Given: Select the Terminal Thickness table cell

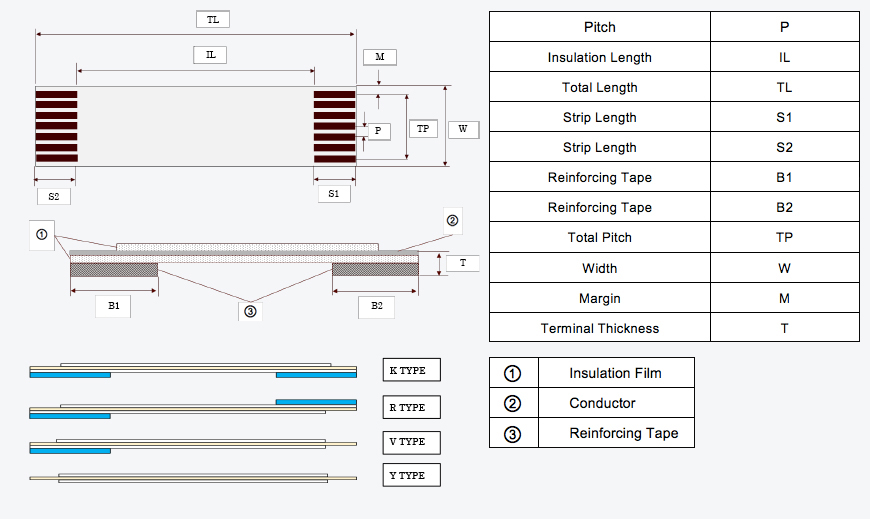Looking at the screenshot, I should click(600, 328).
